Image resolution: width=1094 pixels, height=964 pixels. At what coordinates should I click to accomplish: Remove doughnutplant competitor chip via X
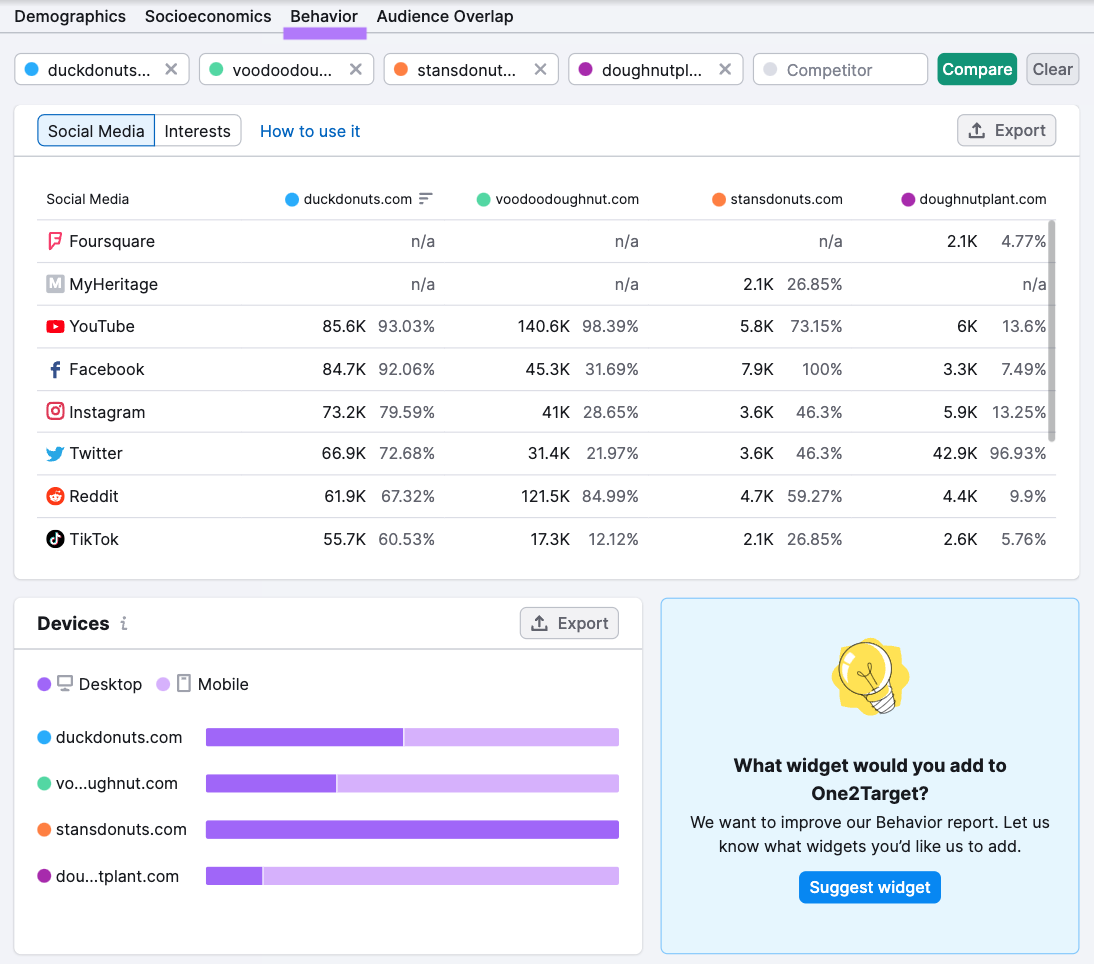point(725,70)
